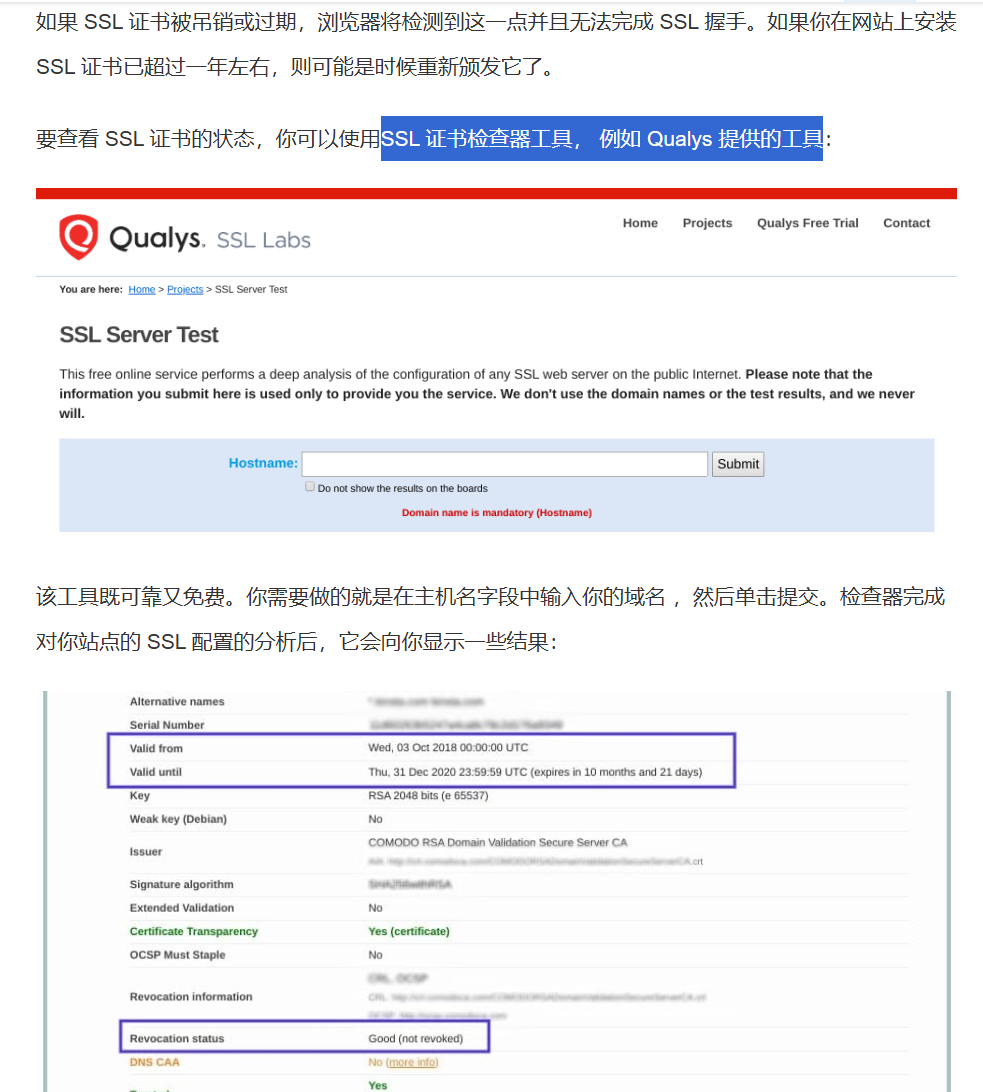Open the Qualys Free Trial page
The image size is (983, 1092).
pyautogui.click(x=807, y=223)
